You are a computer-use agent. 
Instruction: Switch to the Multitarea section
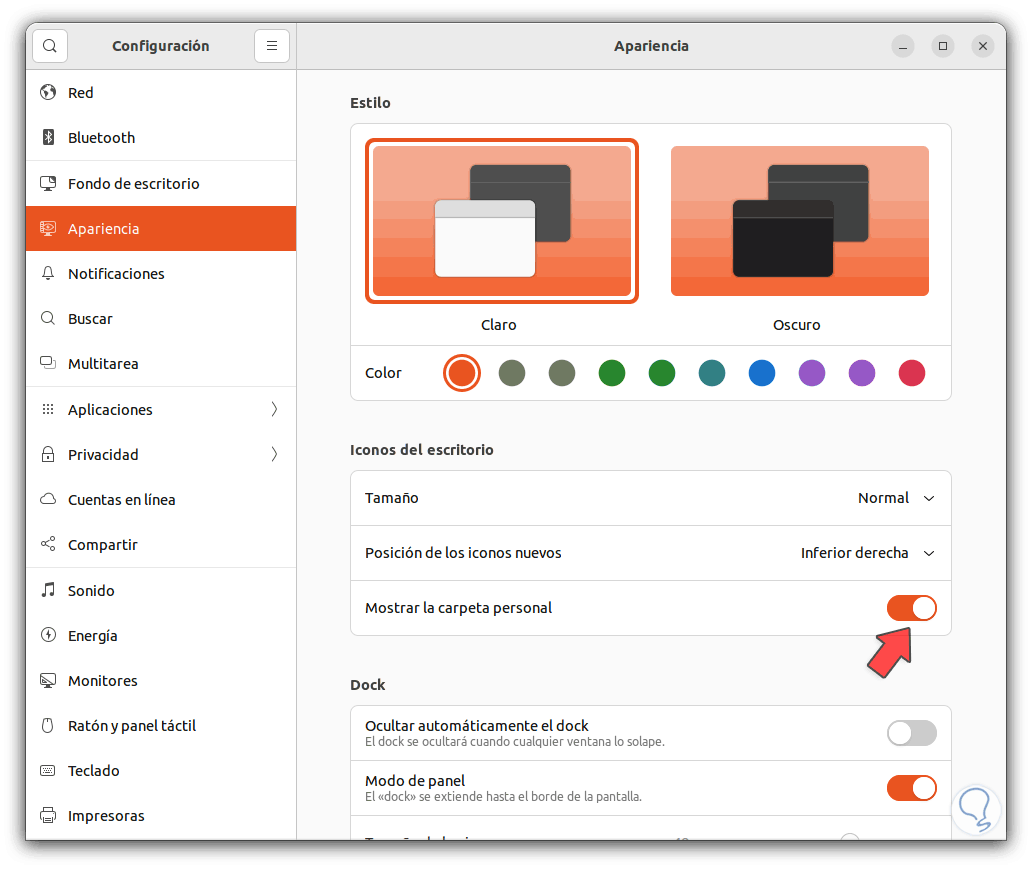point(102,363)
